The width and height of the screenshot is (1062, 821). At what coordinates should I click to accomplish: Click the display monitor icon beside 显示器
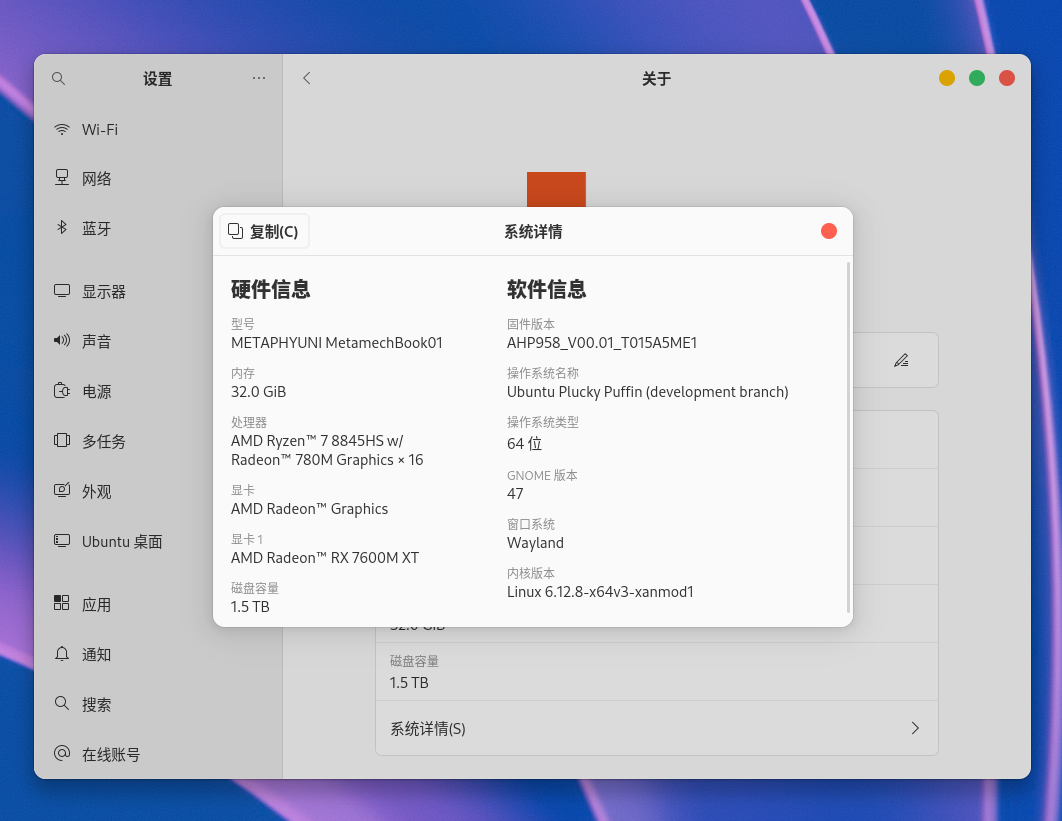click(x=62, y=291)
